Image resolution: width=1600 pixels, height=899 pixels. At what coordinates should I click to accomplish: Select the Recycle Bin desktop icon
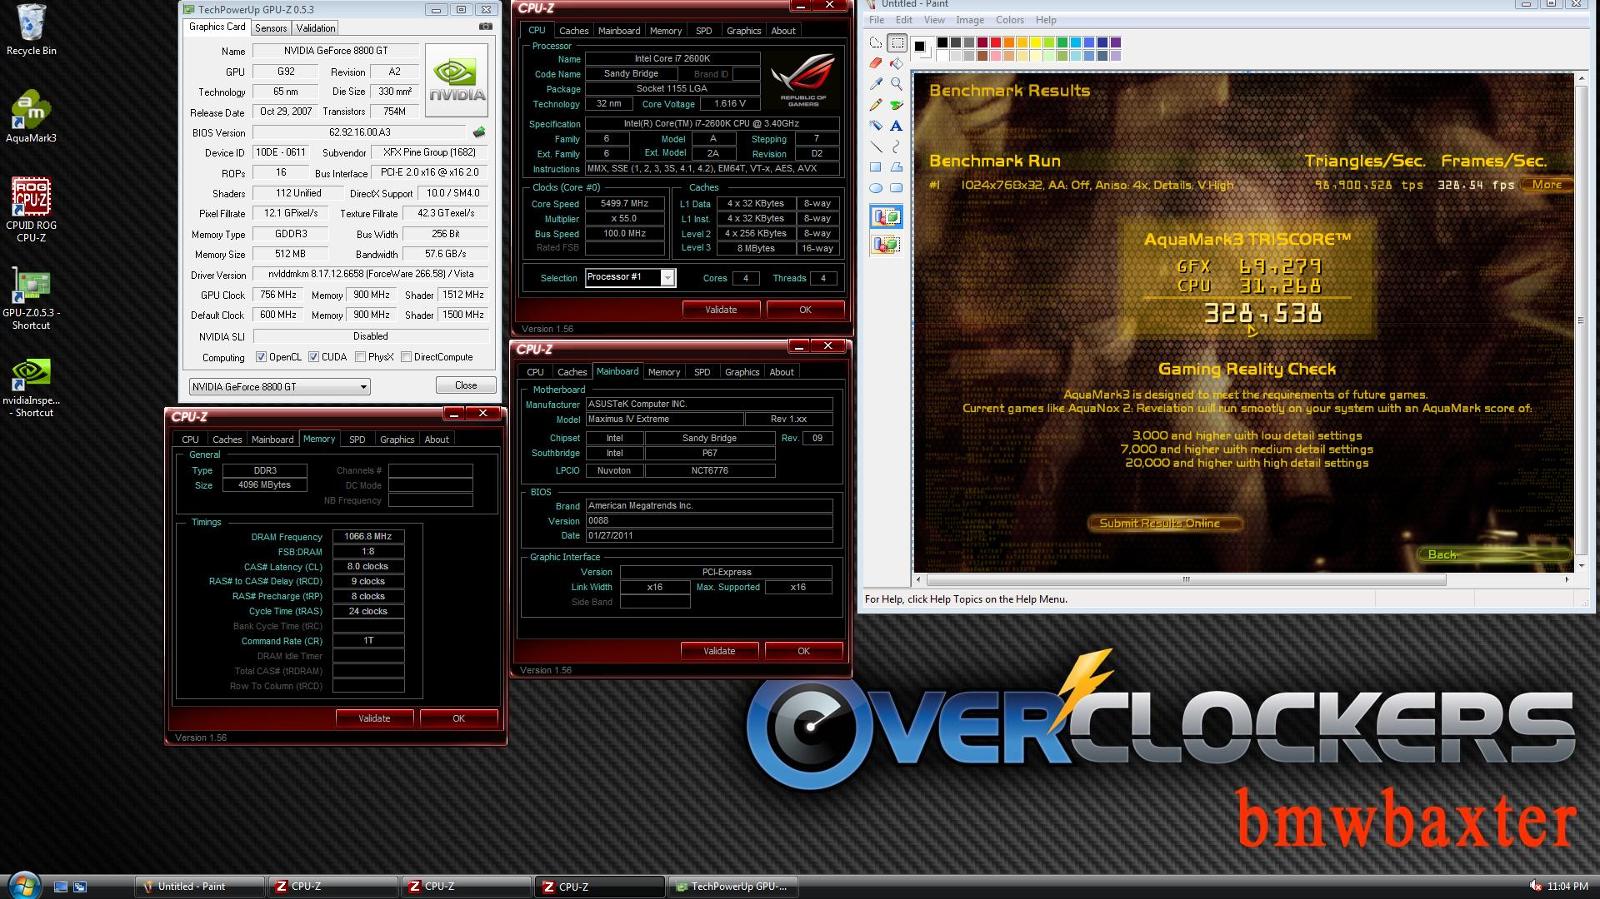(x=31, y=29)
